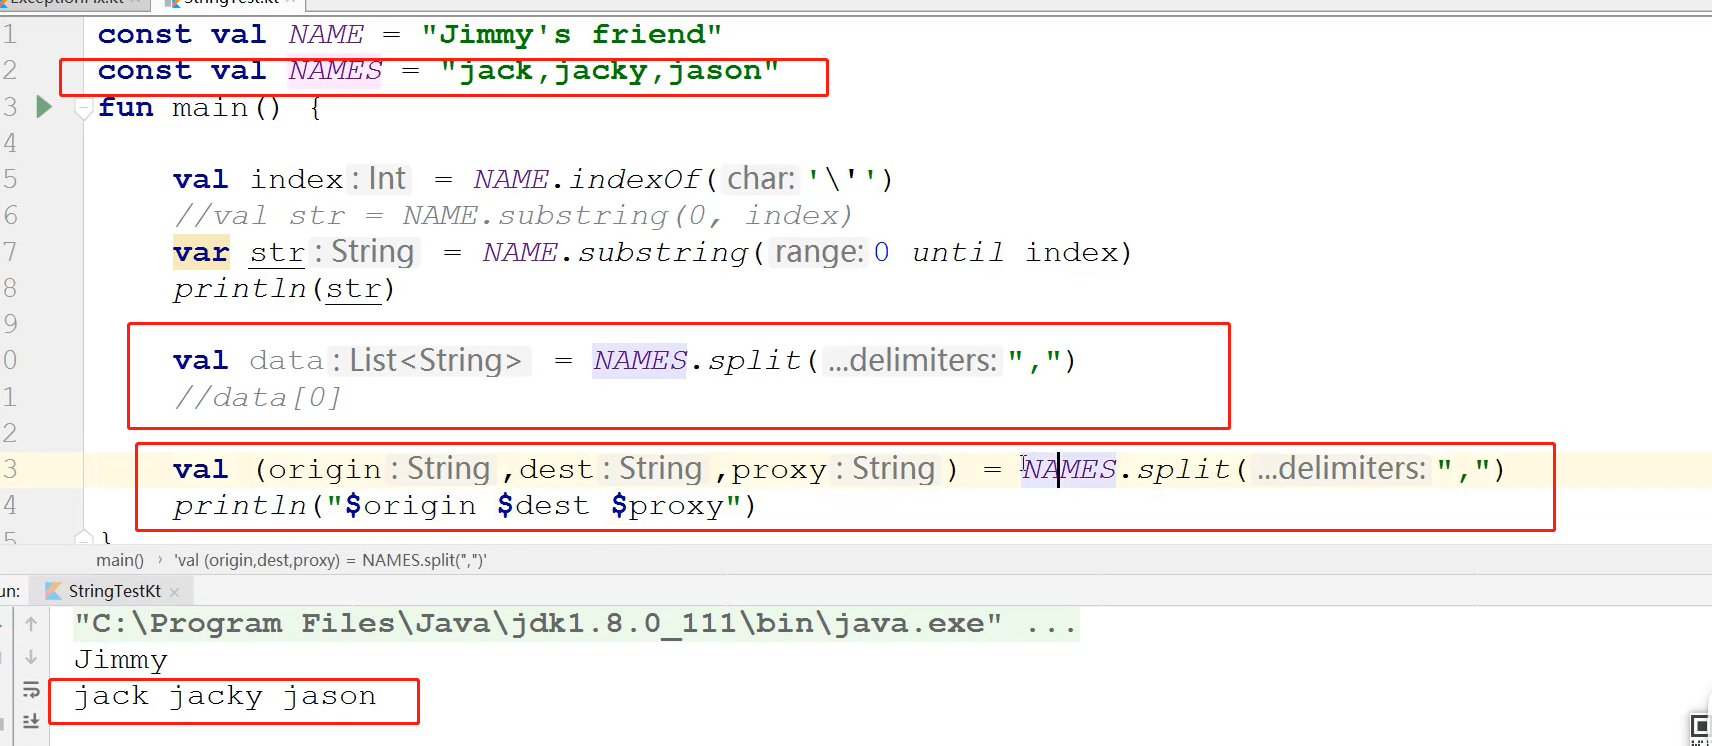
Task: Click the ': String' hint after str
Action: click(364, 252)
